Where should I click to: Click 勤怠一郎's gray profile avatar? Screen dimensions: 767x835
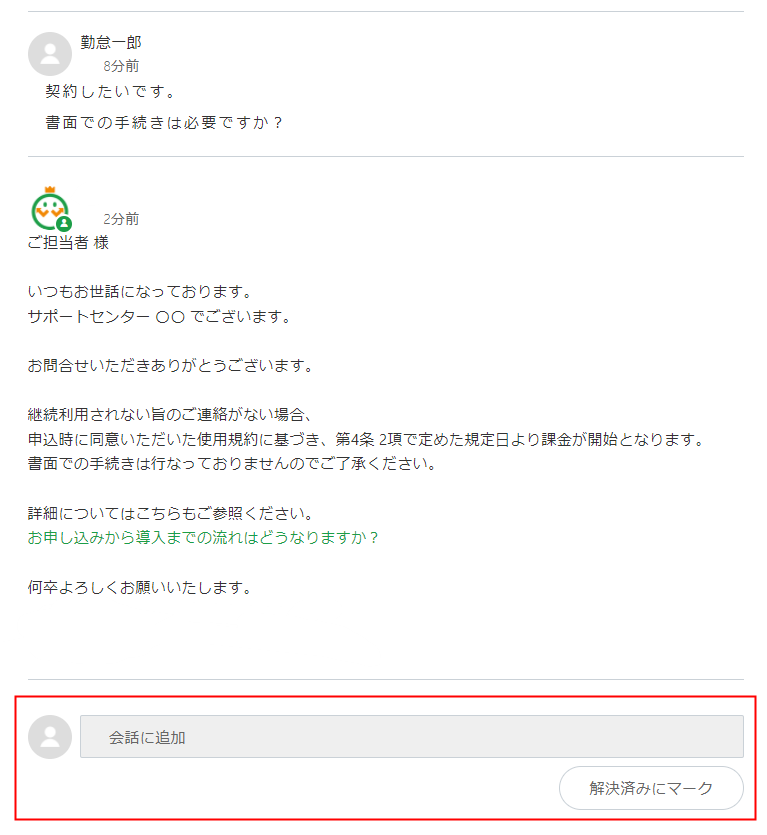click(x=50, y=54)
